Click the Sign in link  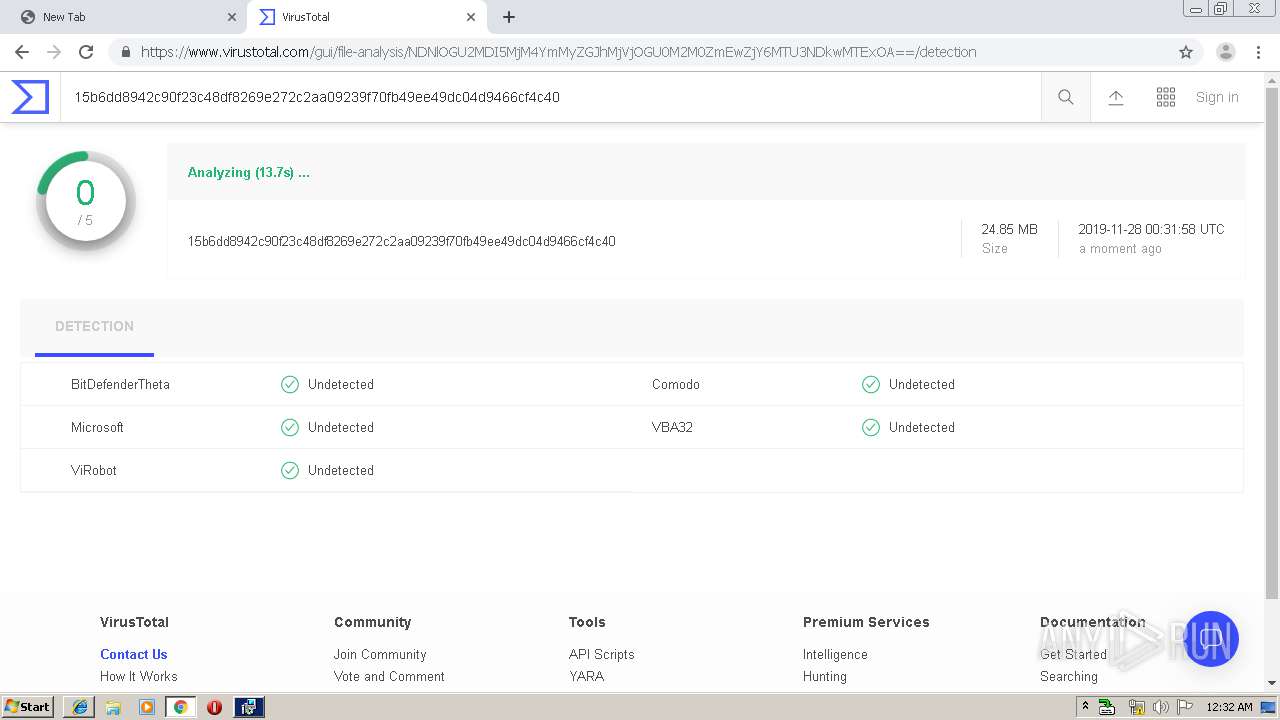1217,97
